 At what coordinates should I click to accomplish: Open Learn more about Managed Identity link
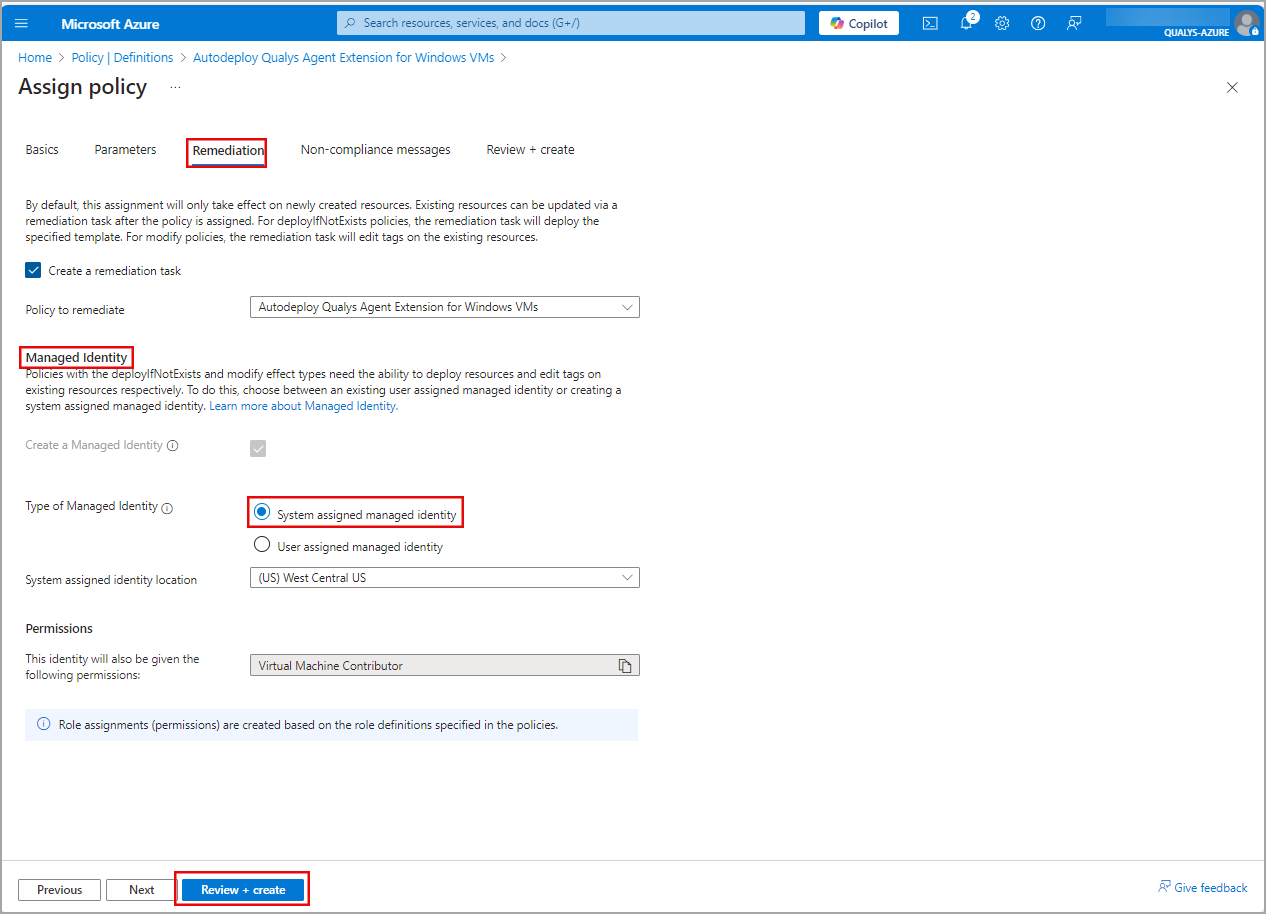pyautogui.click(x=301, y=405)
